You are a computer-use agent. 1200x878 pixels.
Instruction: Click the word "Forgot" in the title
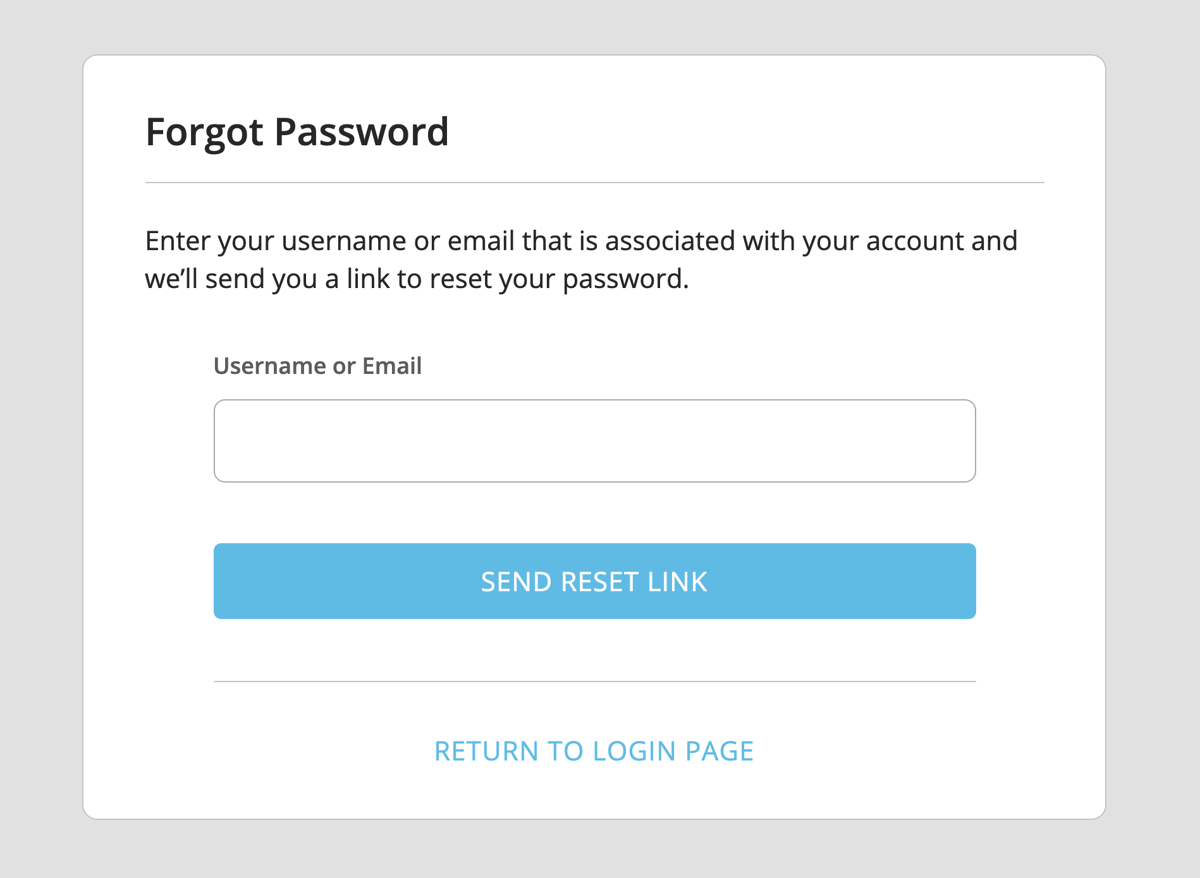point(204,132)
